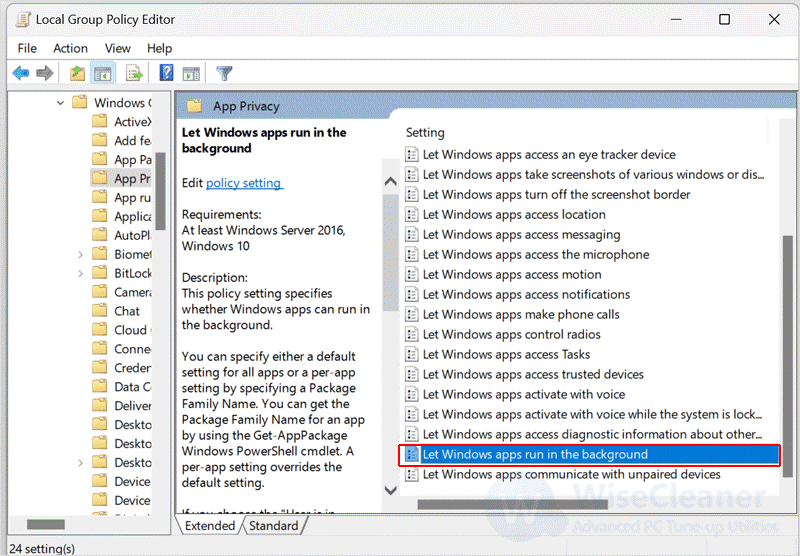The height and width of the screenshot is (556, 800).
Task: Click description pane scroll down arrow
Action: 391,491
